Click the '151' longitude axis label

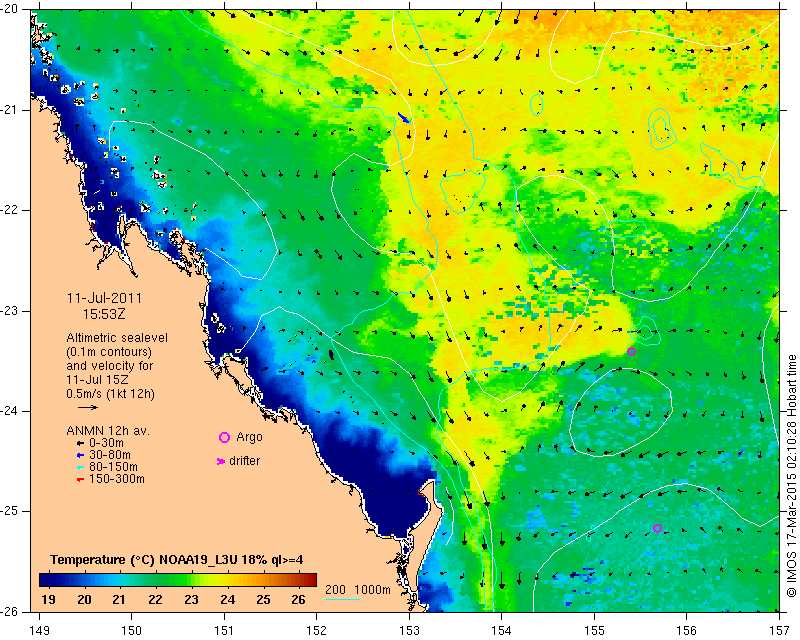[224, 631]
